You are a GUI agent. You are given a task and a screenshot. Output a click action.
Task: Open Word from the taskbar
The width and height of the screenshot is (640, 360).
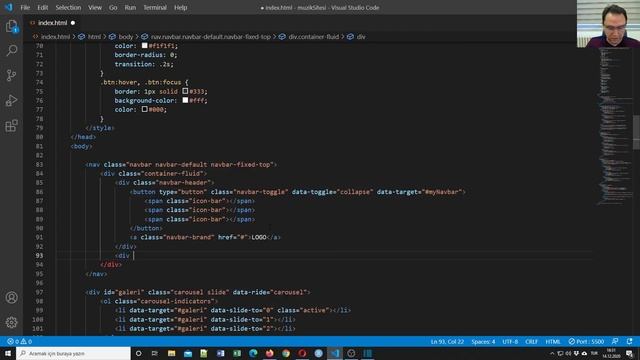pyautogui.click(x=220, y=353)
